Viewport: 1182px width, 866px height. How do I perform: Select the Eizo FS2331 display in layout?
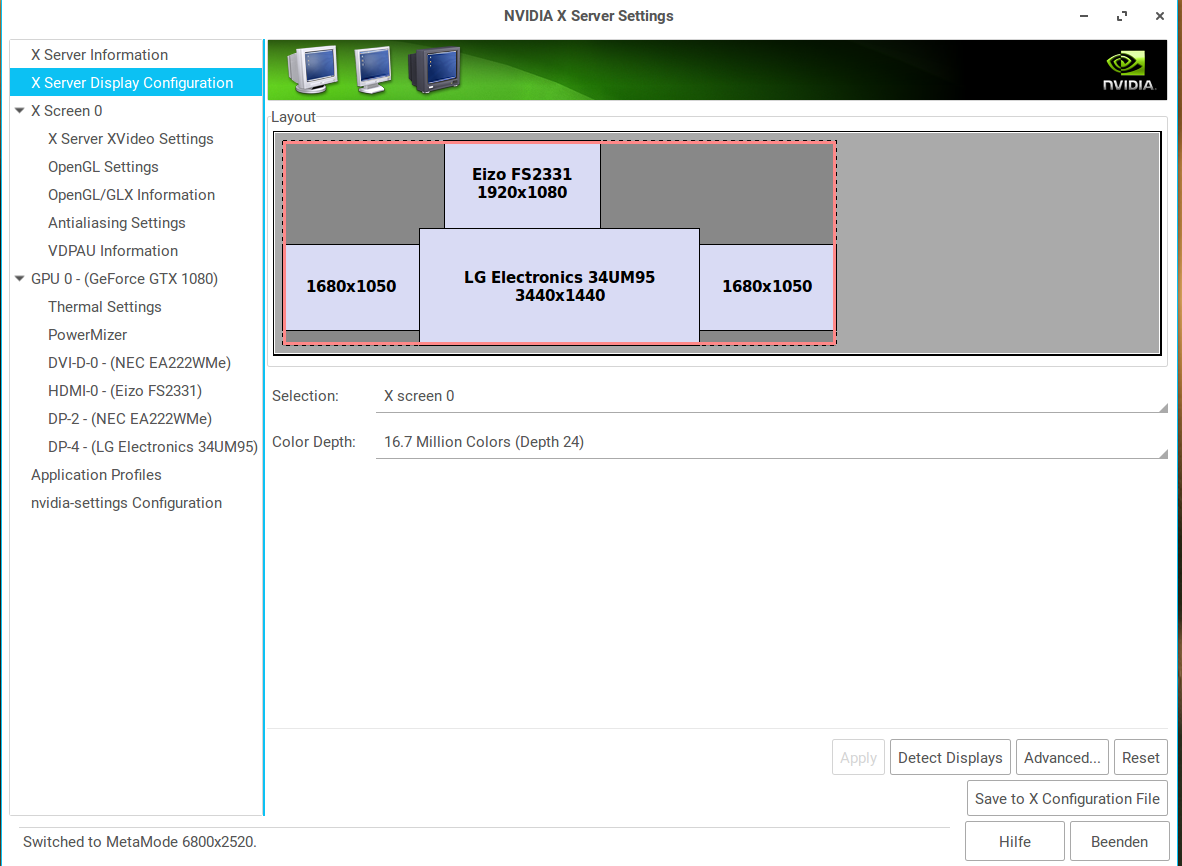[522, 185]
